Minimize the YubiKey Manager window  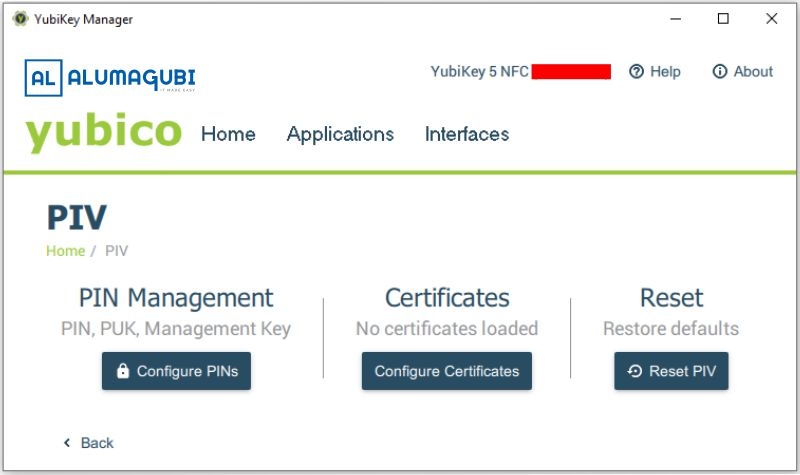(x=676, y=19)
